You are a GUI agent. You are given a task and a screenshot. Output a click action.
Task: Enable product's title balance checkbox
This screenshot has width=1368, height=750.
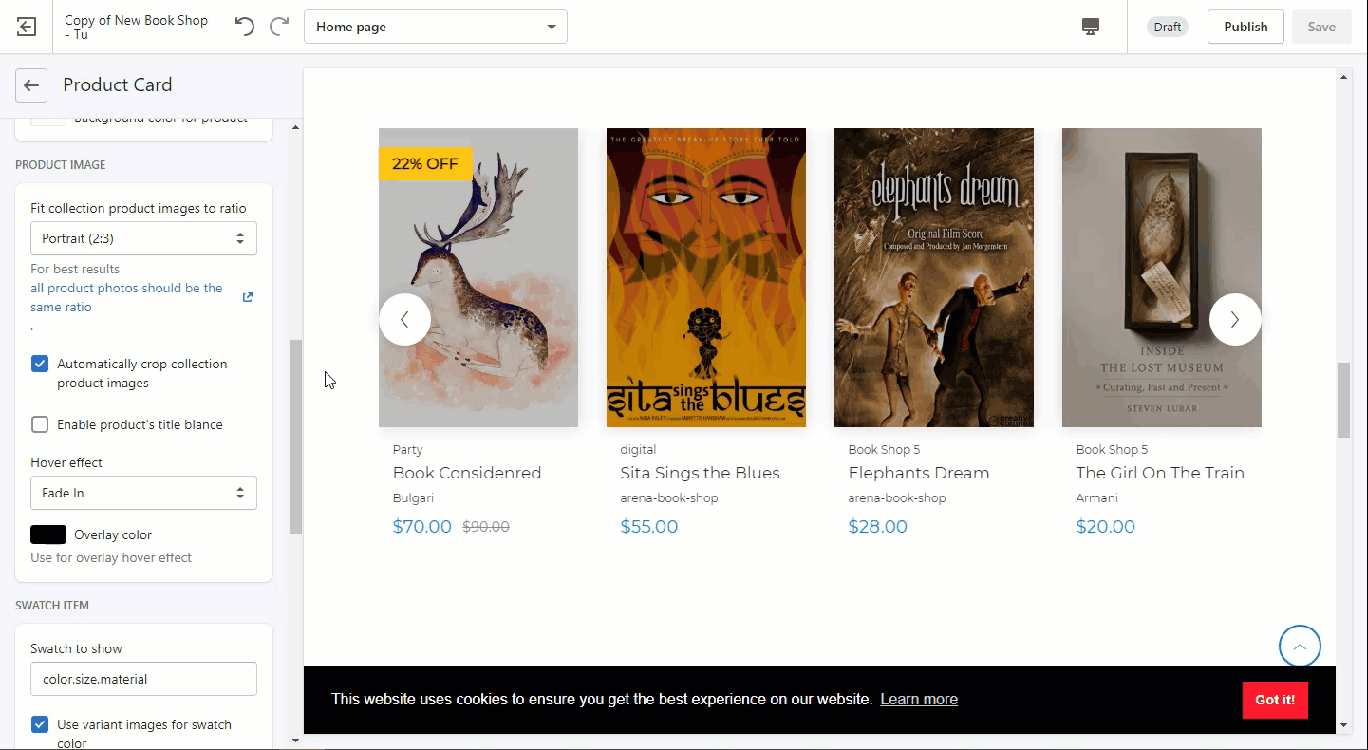click(x=40, y=425)
